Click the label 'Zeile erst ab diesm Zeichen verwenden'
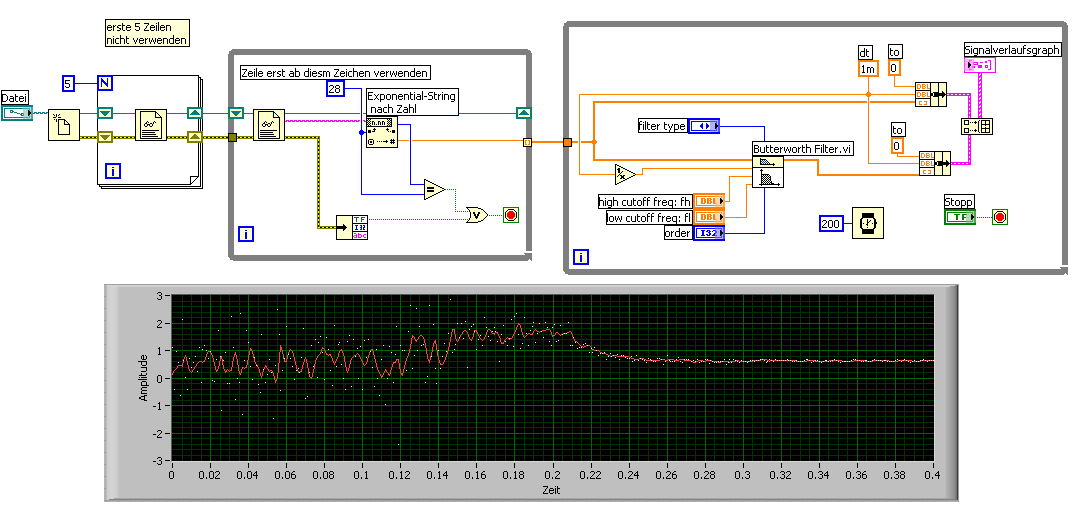The image size is (1078, 509). click(x=336, y=72)
